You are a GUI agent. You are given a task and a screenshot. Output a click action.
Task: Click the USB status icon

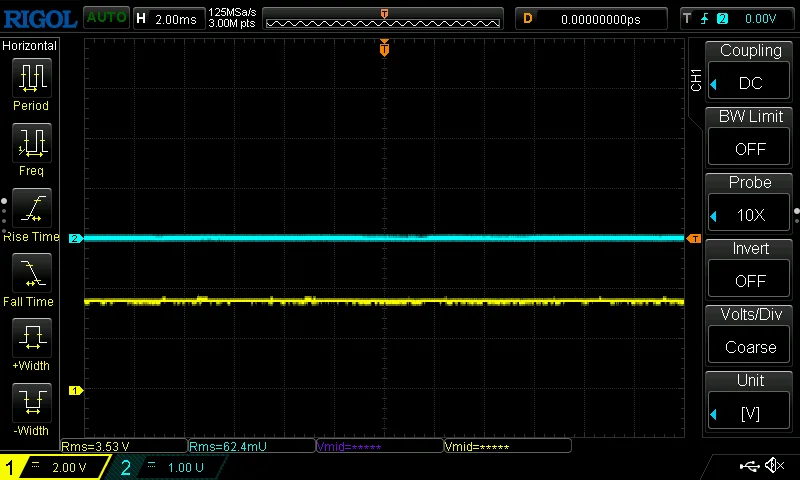pos(749,466)
